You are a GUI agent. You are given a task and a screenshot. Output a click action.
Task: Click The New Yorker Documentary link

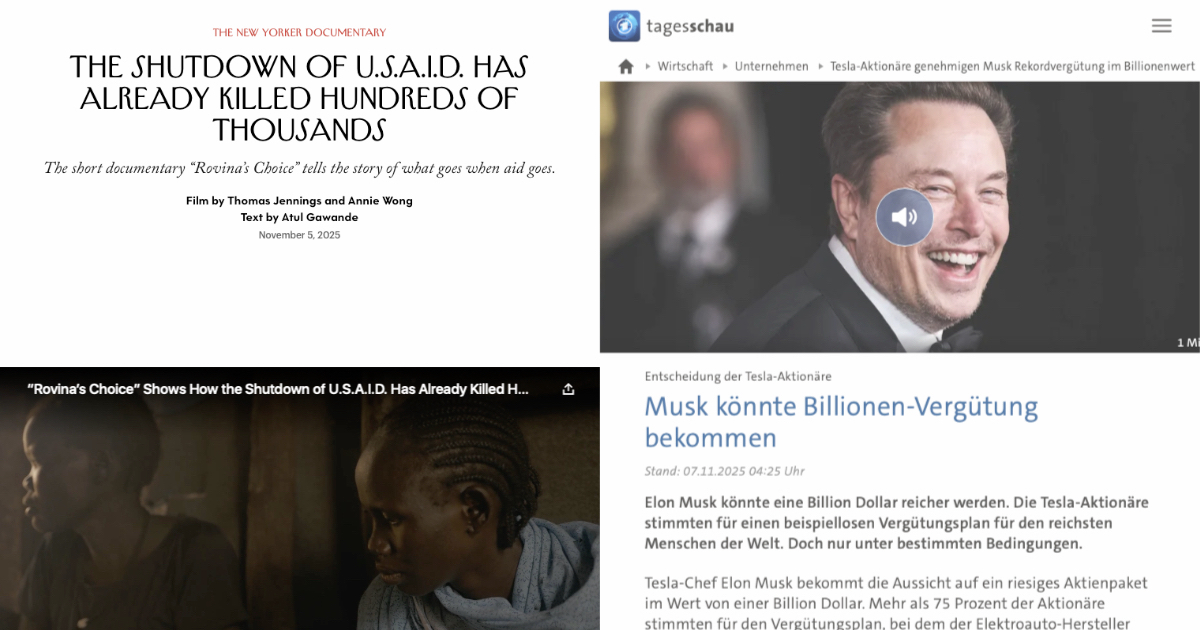(x=299, y=33)
